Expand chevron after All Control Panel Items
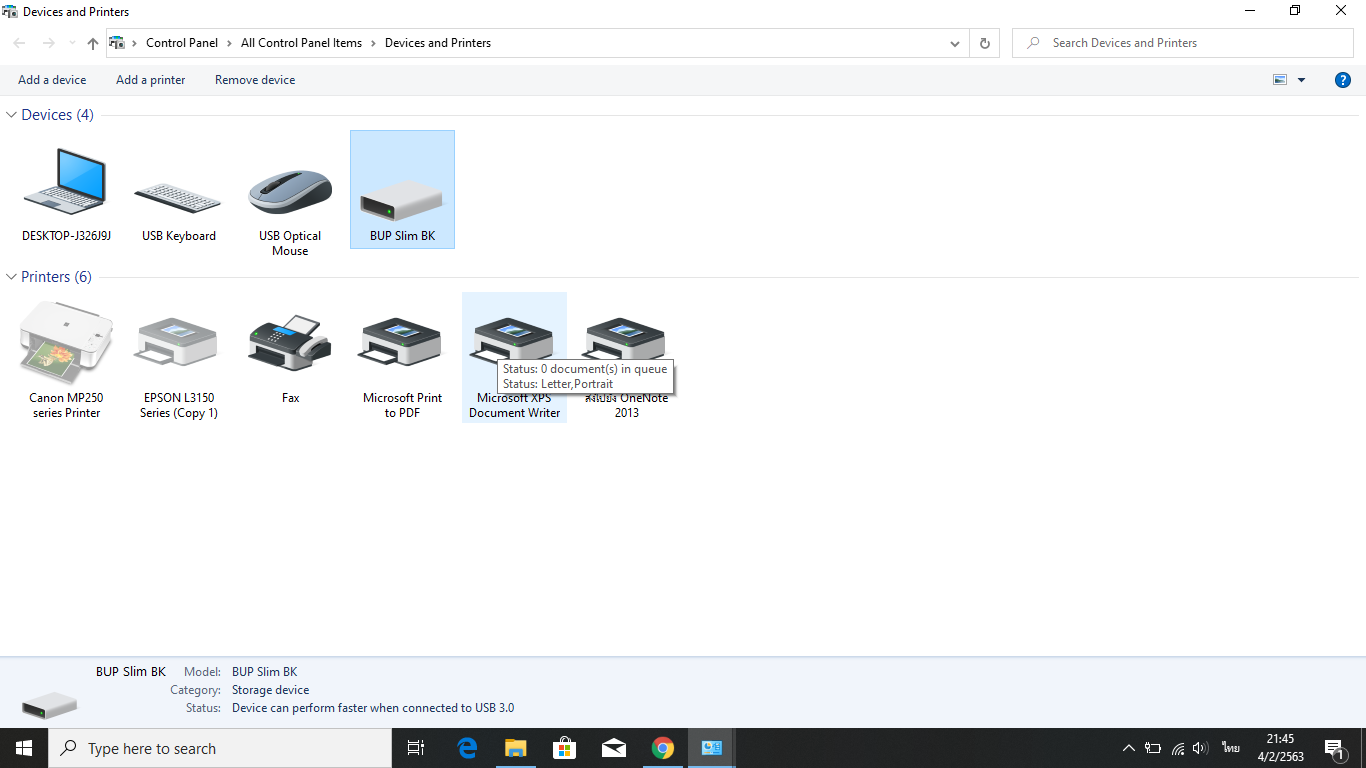The width and height of the screenshot is (1366, 768). 373,43
